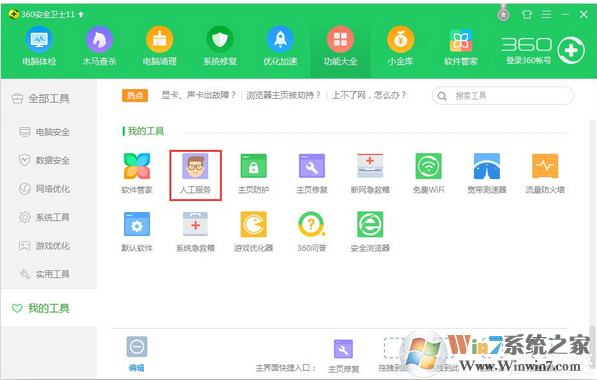The image size is (597, 380).
Task: Open link 上不了网，怎么办？
Action: pyautogui.click(x=369, y=95)
